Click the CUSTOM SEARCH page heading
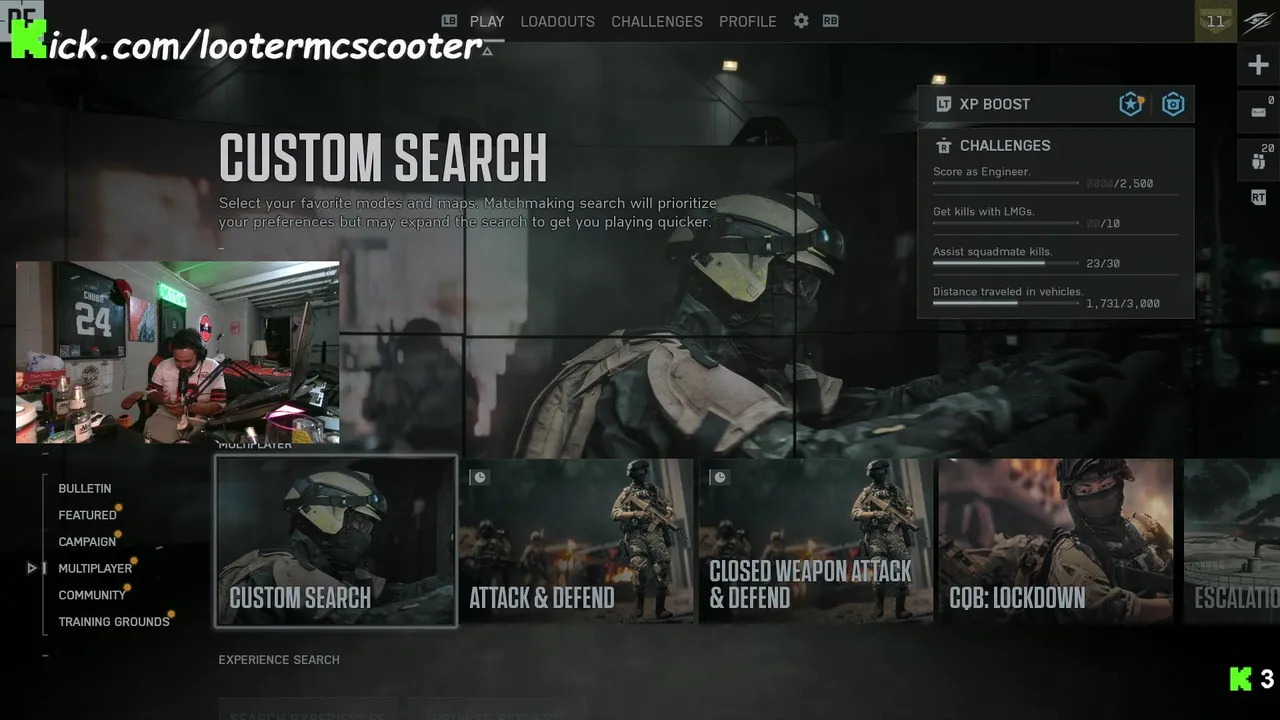Screen dimensions: 1280x720 (383, 158)
